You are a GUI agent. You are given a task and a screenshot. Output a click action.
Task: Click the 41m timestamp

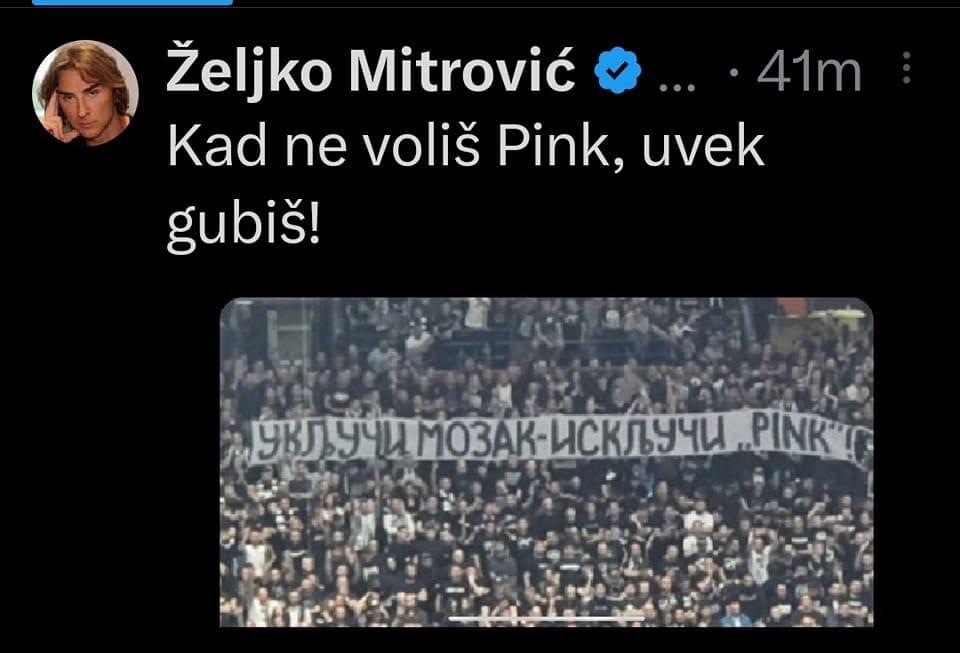809,72
